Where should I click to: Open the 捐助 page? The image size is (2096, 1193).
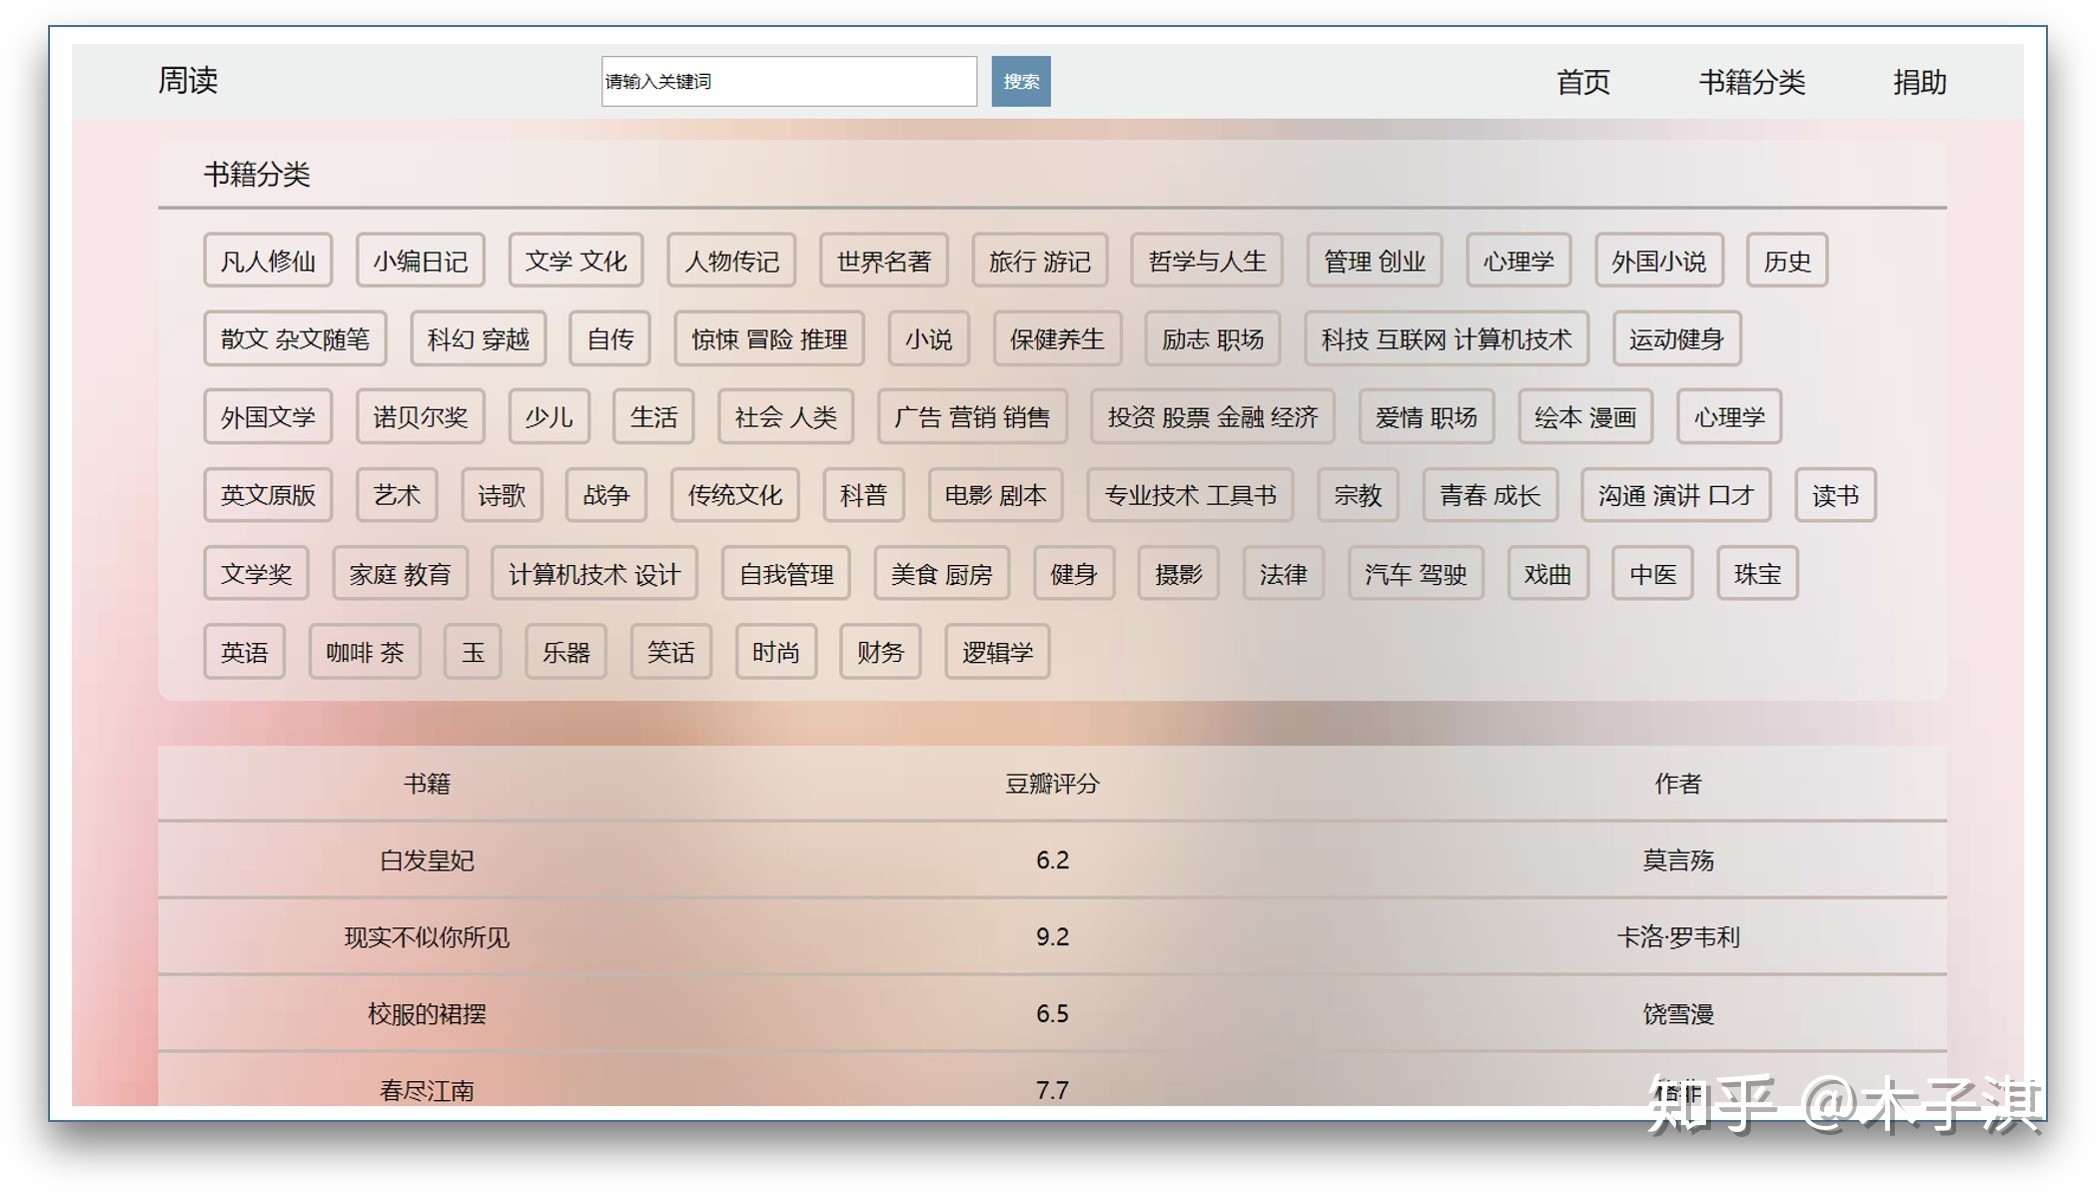pos(1919,82)
